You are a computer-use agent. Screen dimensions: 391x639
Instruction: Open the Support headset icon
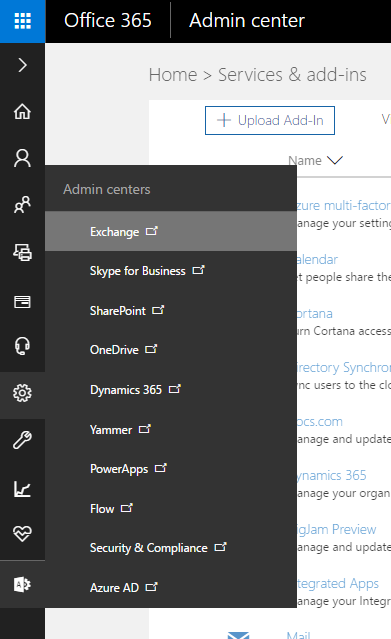(22, 346)
